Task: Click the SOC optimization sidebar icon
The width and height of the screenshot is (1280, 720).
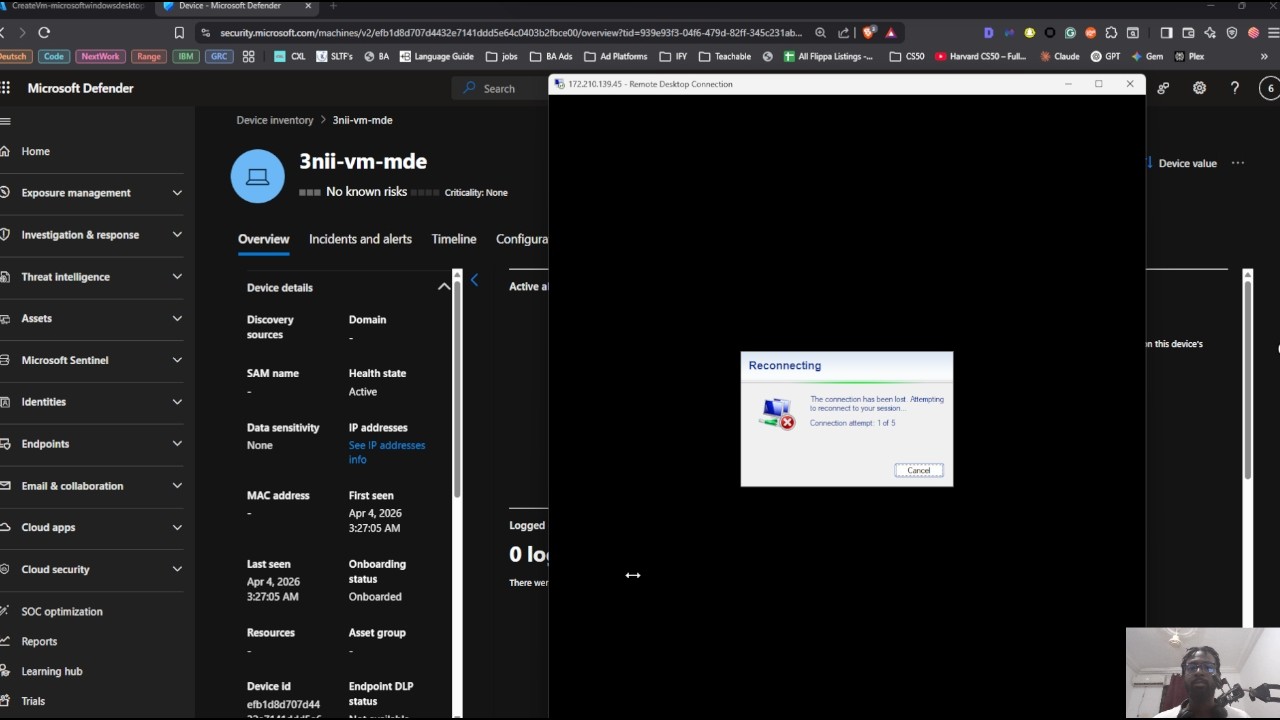Action: [4, 611]
